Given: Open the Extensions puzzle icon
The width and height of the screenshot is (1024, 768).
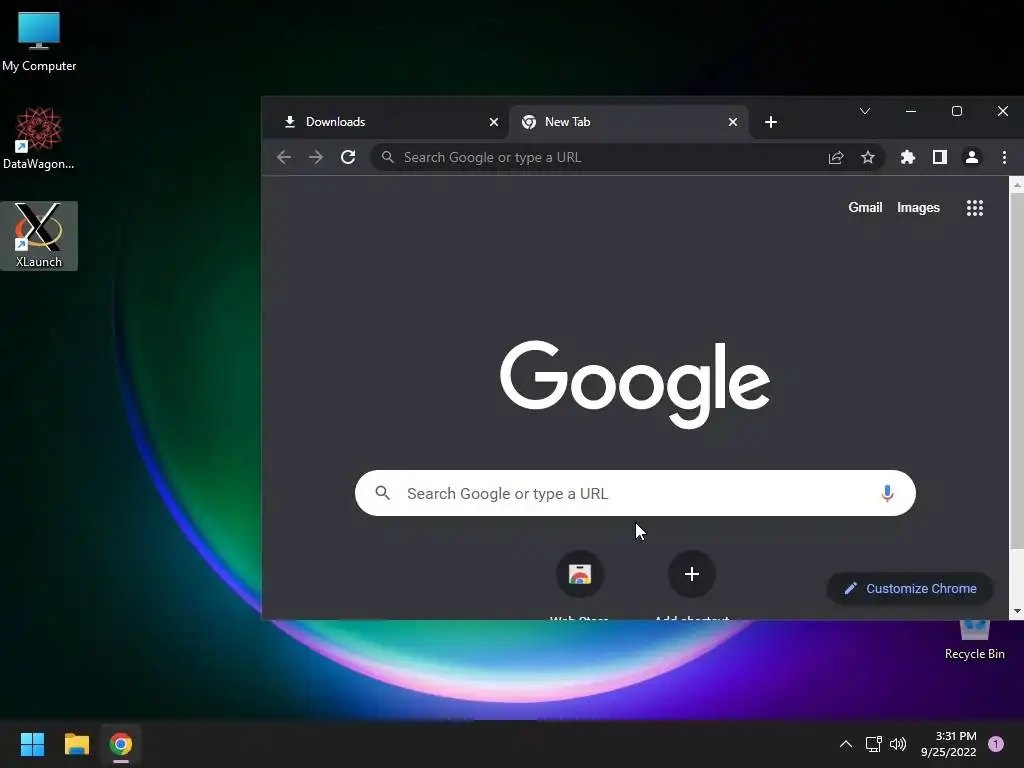Looking at the screenshot, I should 908,157.
